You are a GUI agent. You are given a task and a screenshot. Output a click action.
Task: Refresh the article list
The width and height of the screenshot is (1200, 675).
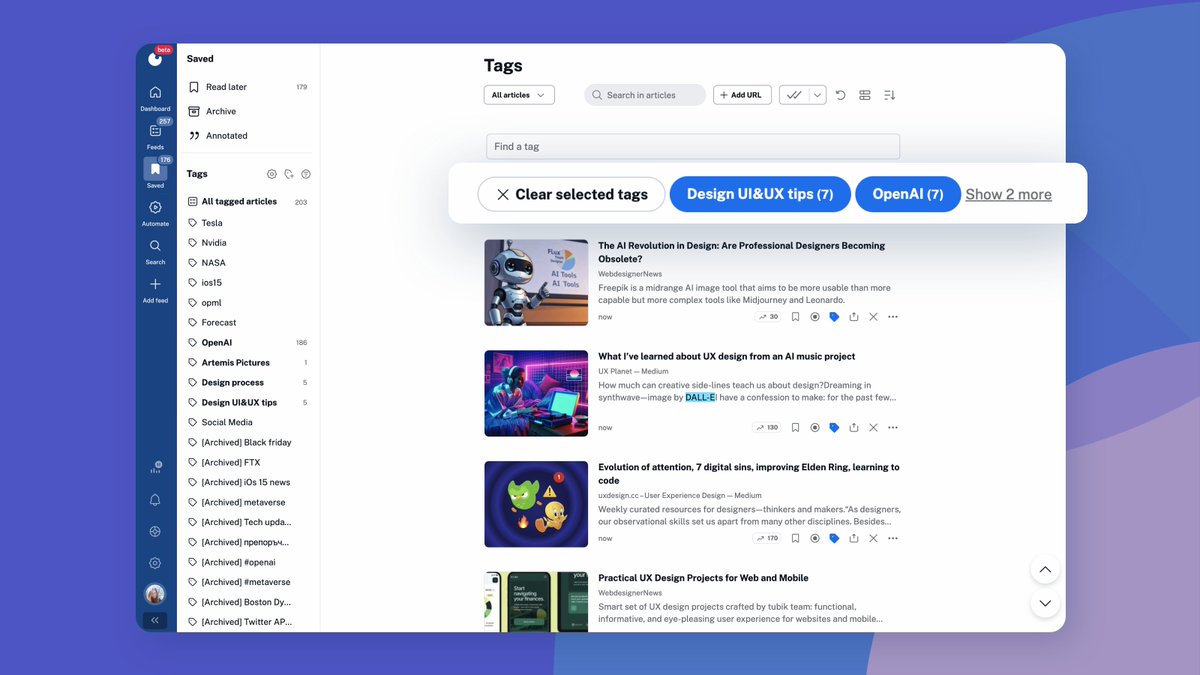840,95
